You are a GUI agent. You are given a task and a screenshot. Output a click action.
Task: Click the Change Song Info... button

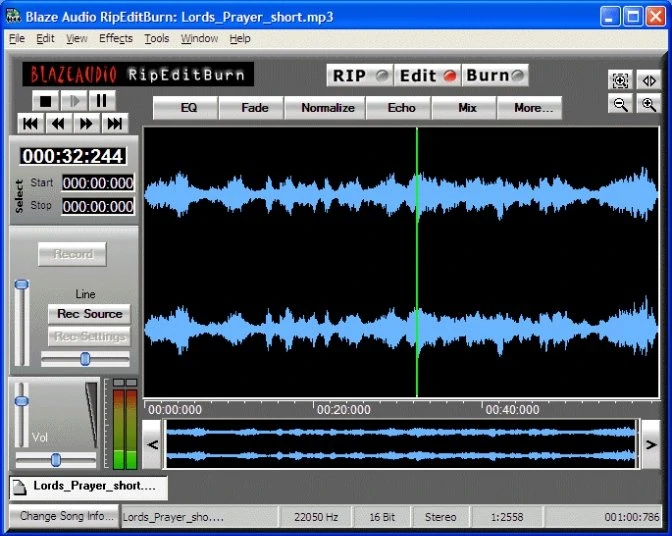(65, 516)
